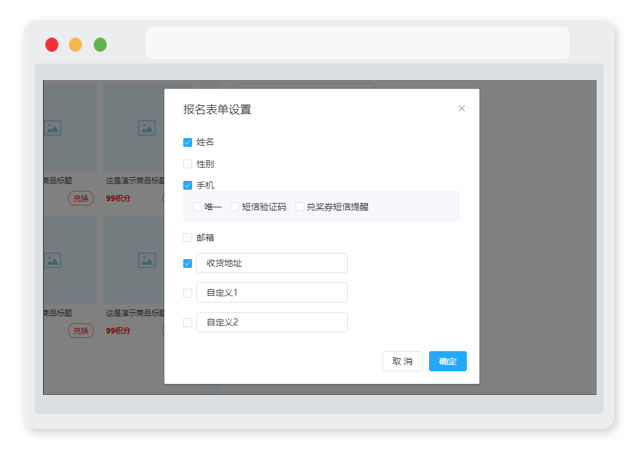Click the 报名表单设置 dialog title
The image size is (640, 450).
(x=217, y=109)
